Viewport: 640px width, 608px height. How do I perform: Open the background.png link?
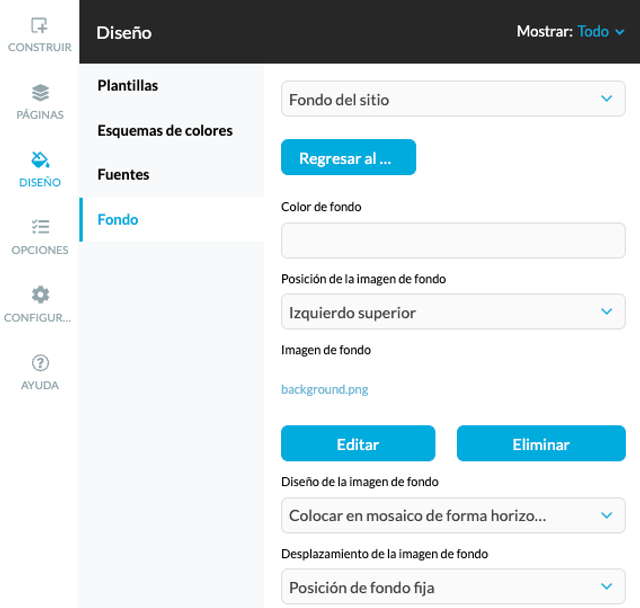pos(324,389)
